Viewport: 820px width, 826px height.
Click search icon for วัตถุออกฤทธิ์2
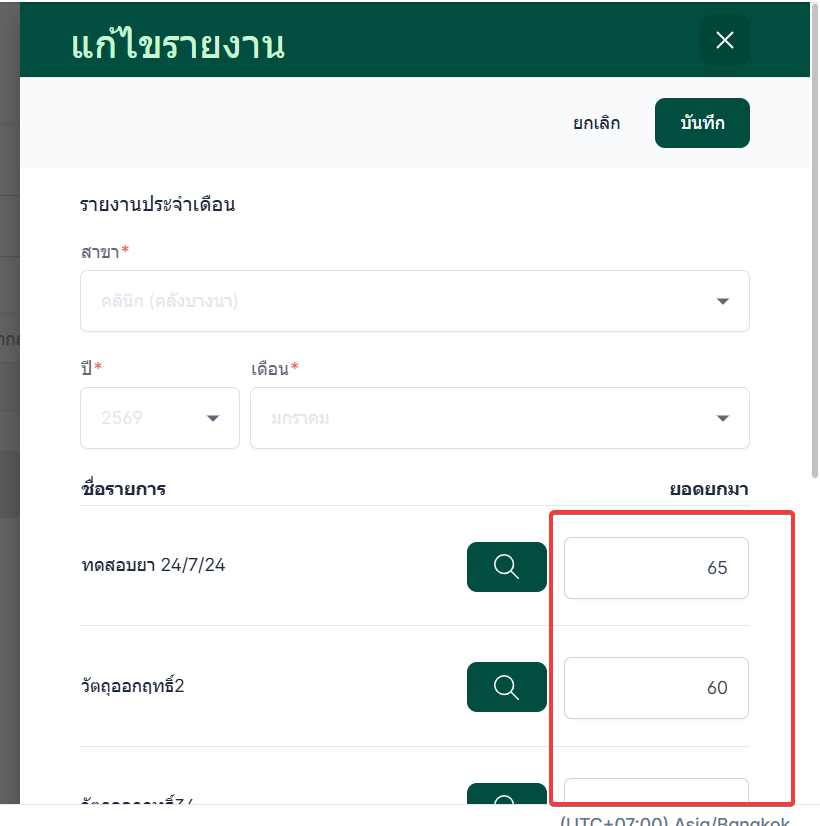(x=507, y=687)
